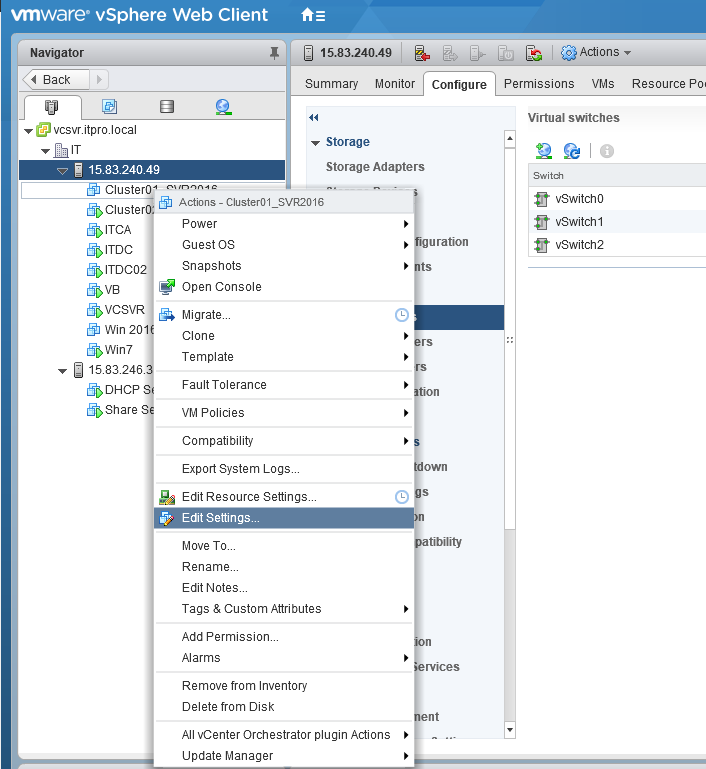706x769 pixels.
Task: Expand the Update Manager submenu
Action: pyautogui.click(x=284, y=756)
